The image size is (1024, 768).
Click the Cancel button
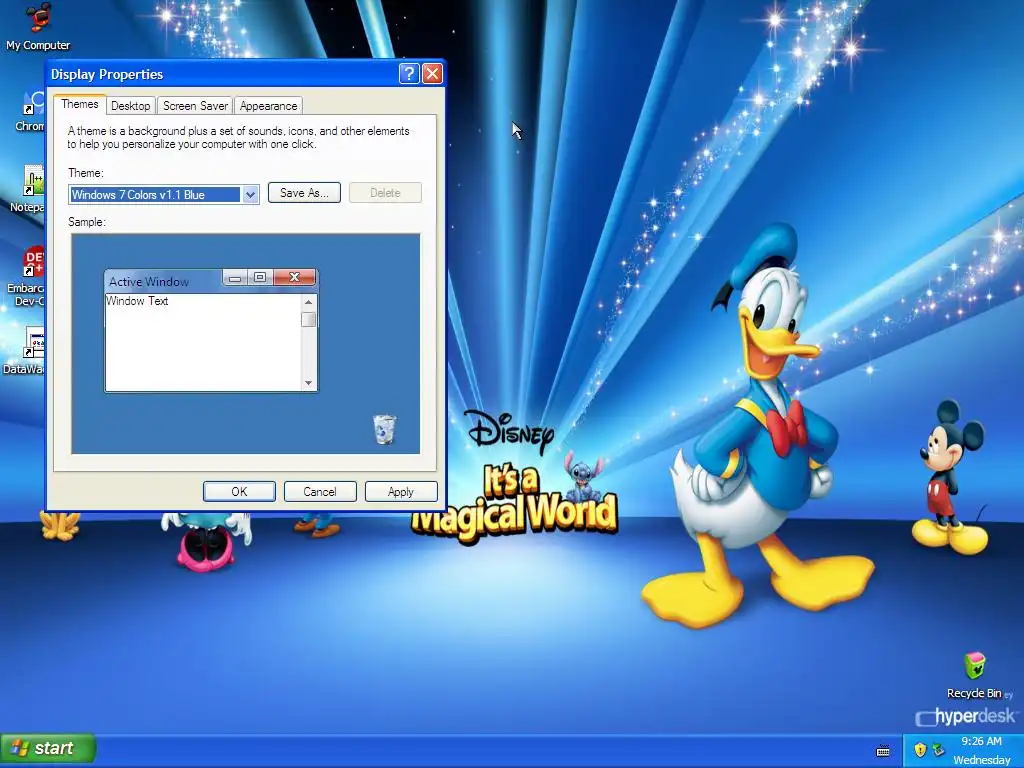pyautogui.click(x=320, y=492)
